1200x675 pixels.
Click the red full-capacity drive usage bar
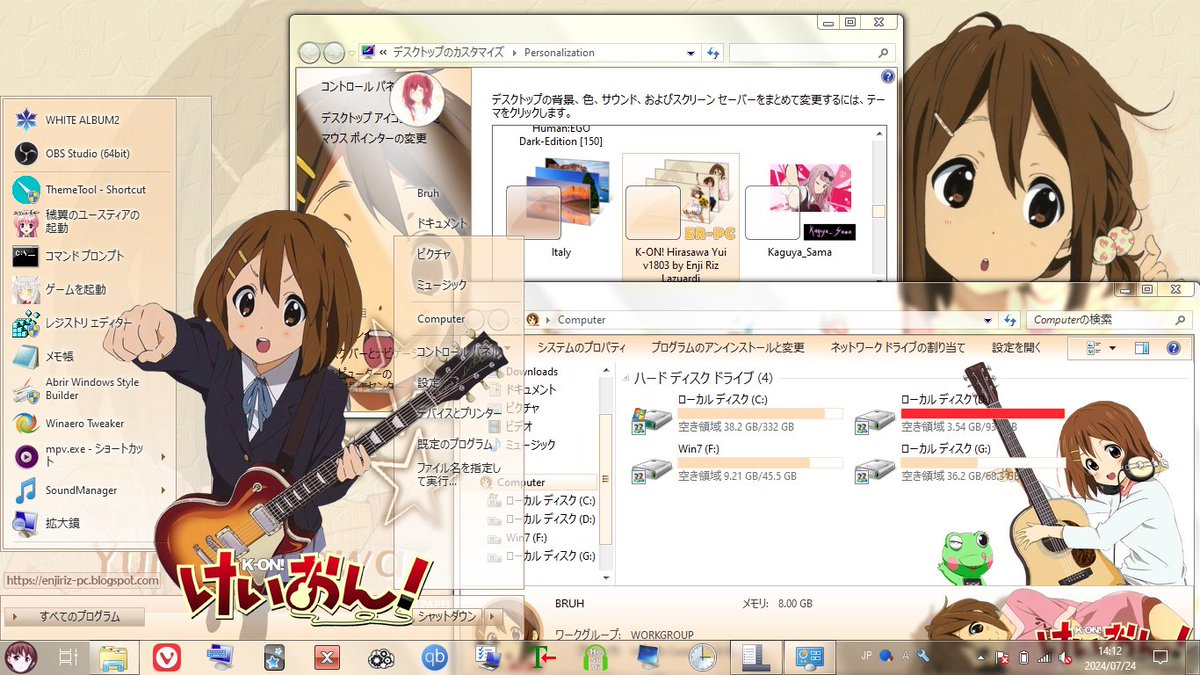click(x=982, y=412)
